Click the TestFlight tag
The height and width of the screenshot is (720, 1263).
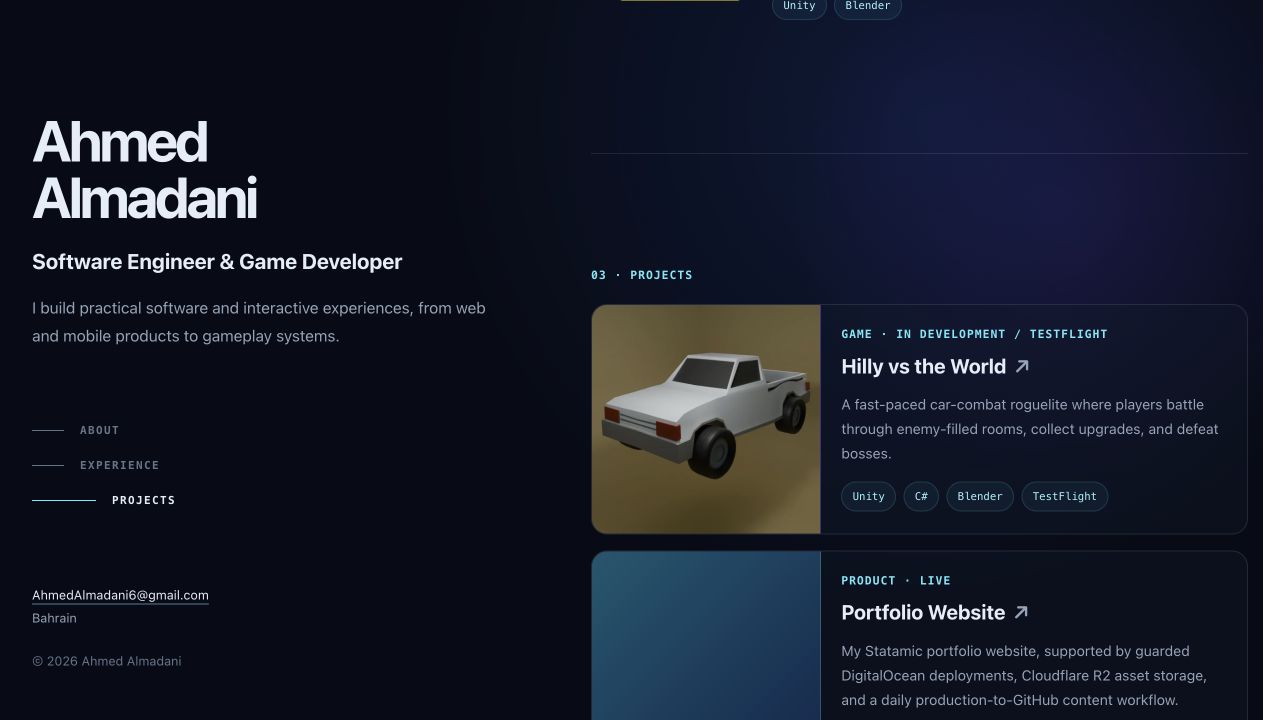coord(1064,496)
